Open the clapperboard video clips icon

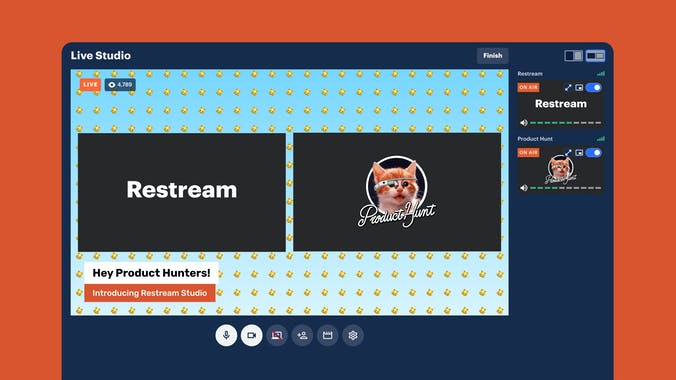coord(328,335)
